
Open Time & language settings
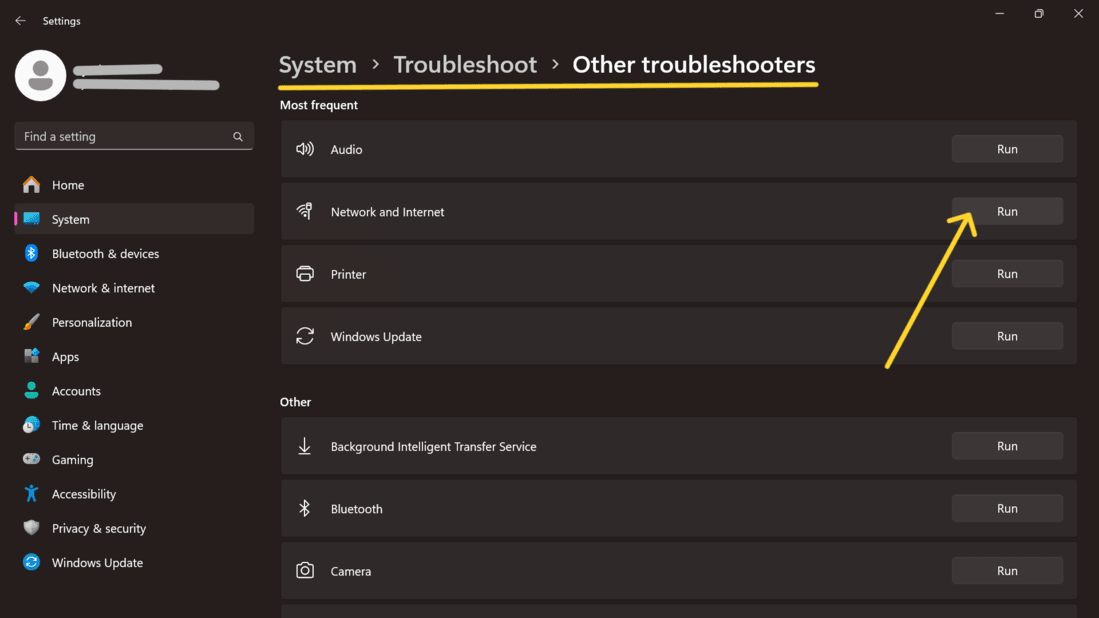tap(134, 425)
